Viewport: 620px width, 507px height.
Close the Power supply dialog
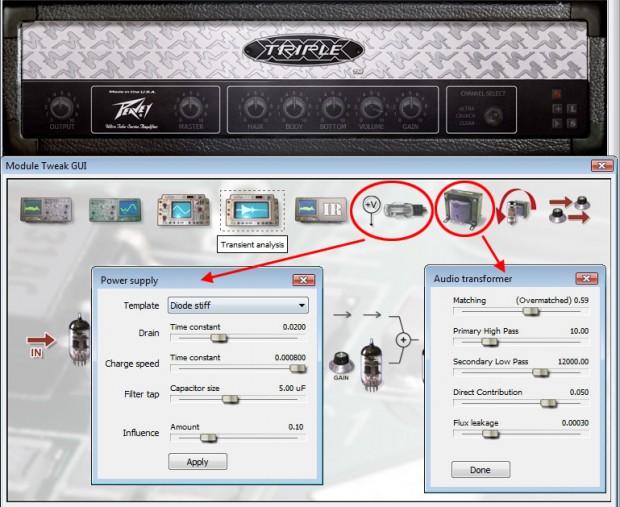point(303,281)
